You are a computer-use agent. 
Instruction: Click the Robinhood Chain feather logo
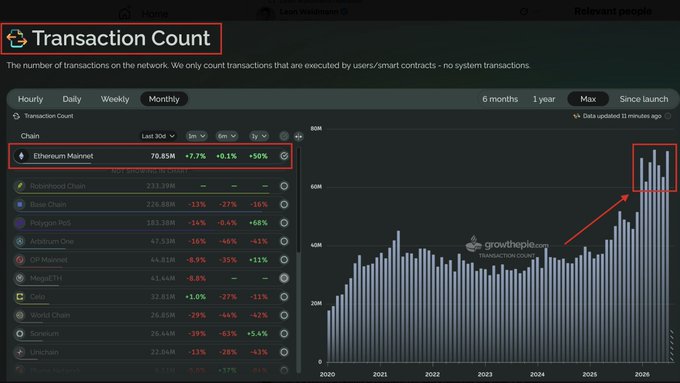[20, 186]
